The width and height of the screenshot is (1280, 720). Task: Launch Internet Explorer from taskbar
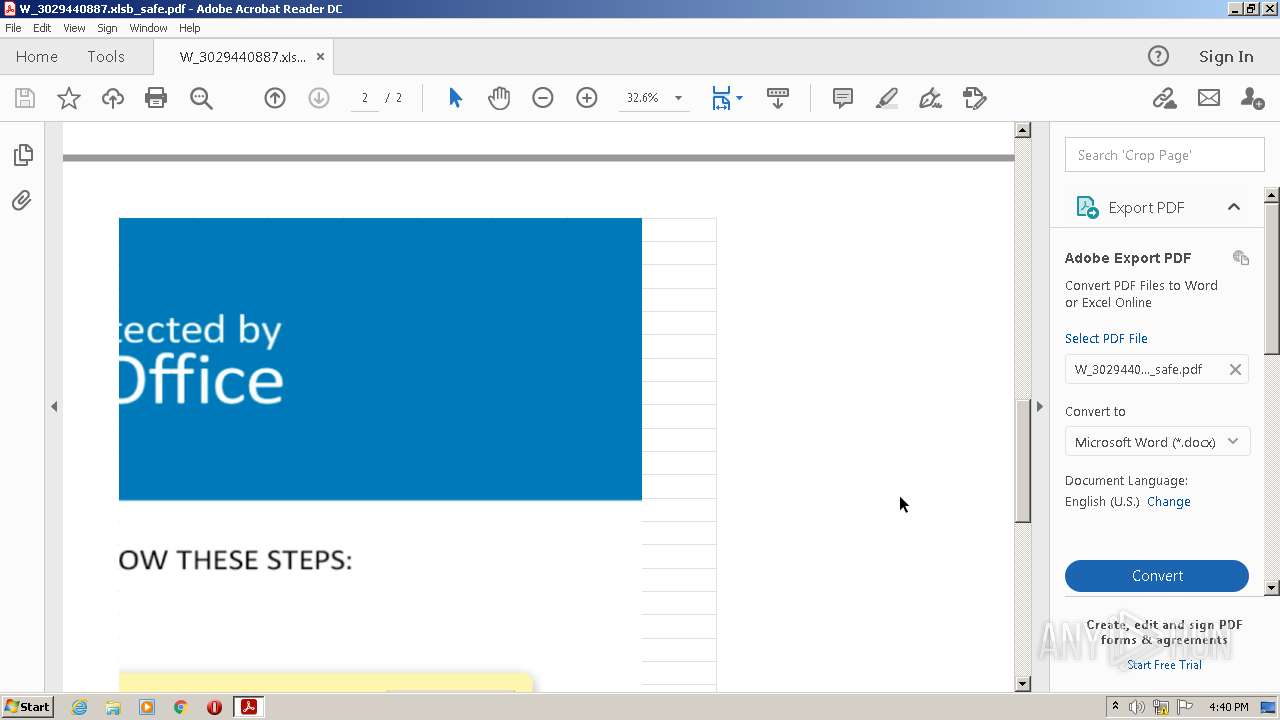pos(79,707)
